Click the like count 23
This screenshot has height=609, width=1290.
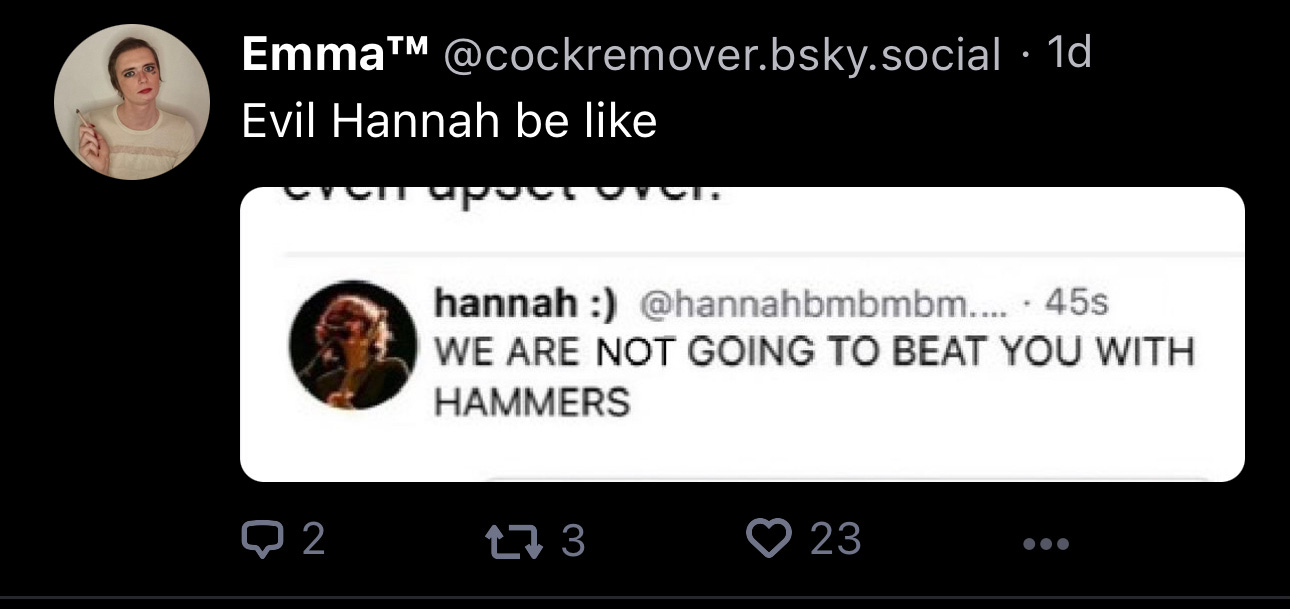[835, 540]
